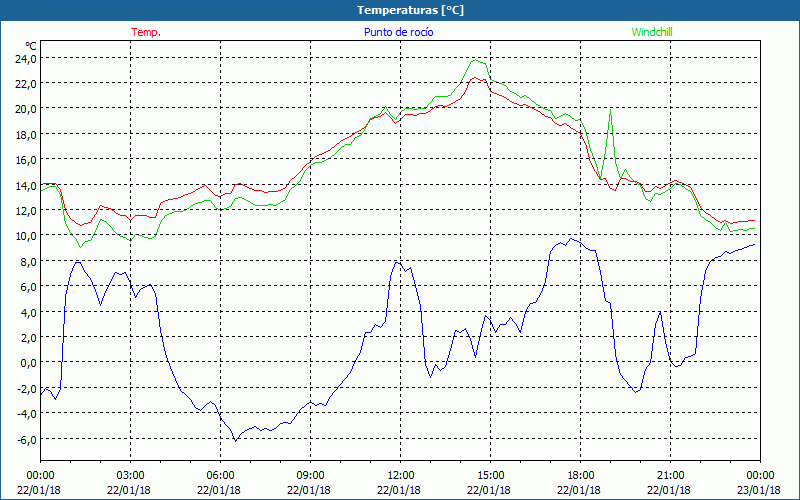Click the blue Punto de rocío legend label
Viewport: 800px width, 500px height.
[x=398, y=32]
